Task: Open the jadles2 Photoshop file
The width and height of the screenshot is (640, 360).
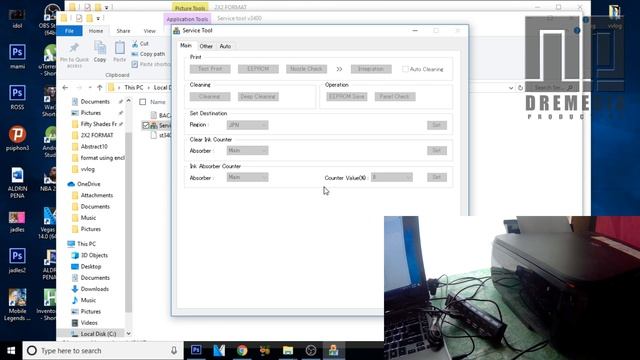Action: [x=17, y=260]
